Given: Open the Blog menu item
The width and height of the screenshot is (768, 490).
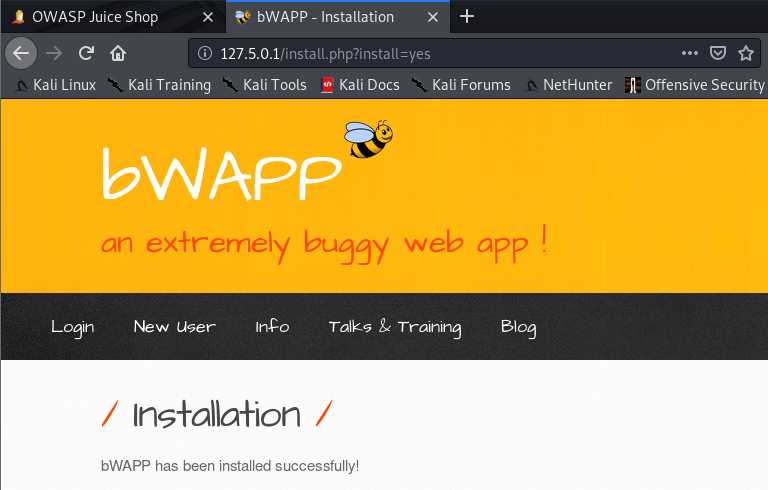Looking at the screenshot, I should pos(519,327).
